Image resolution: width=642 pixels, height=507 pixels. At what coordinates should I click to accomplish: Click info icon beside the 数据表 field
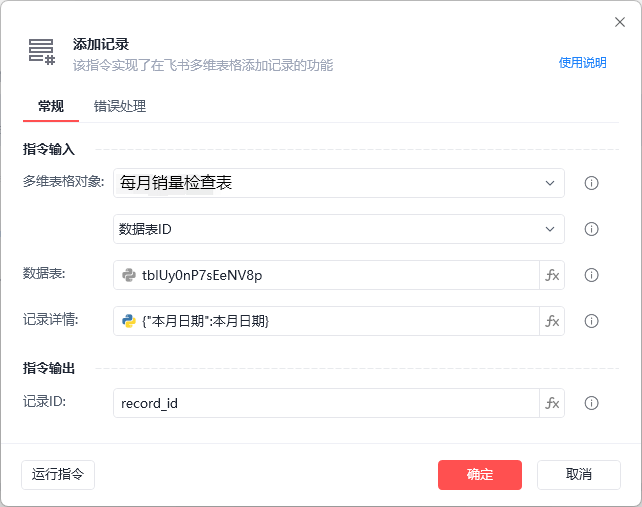coord(591,275)
